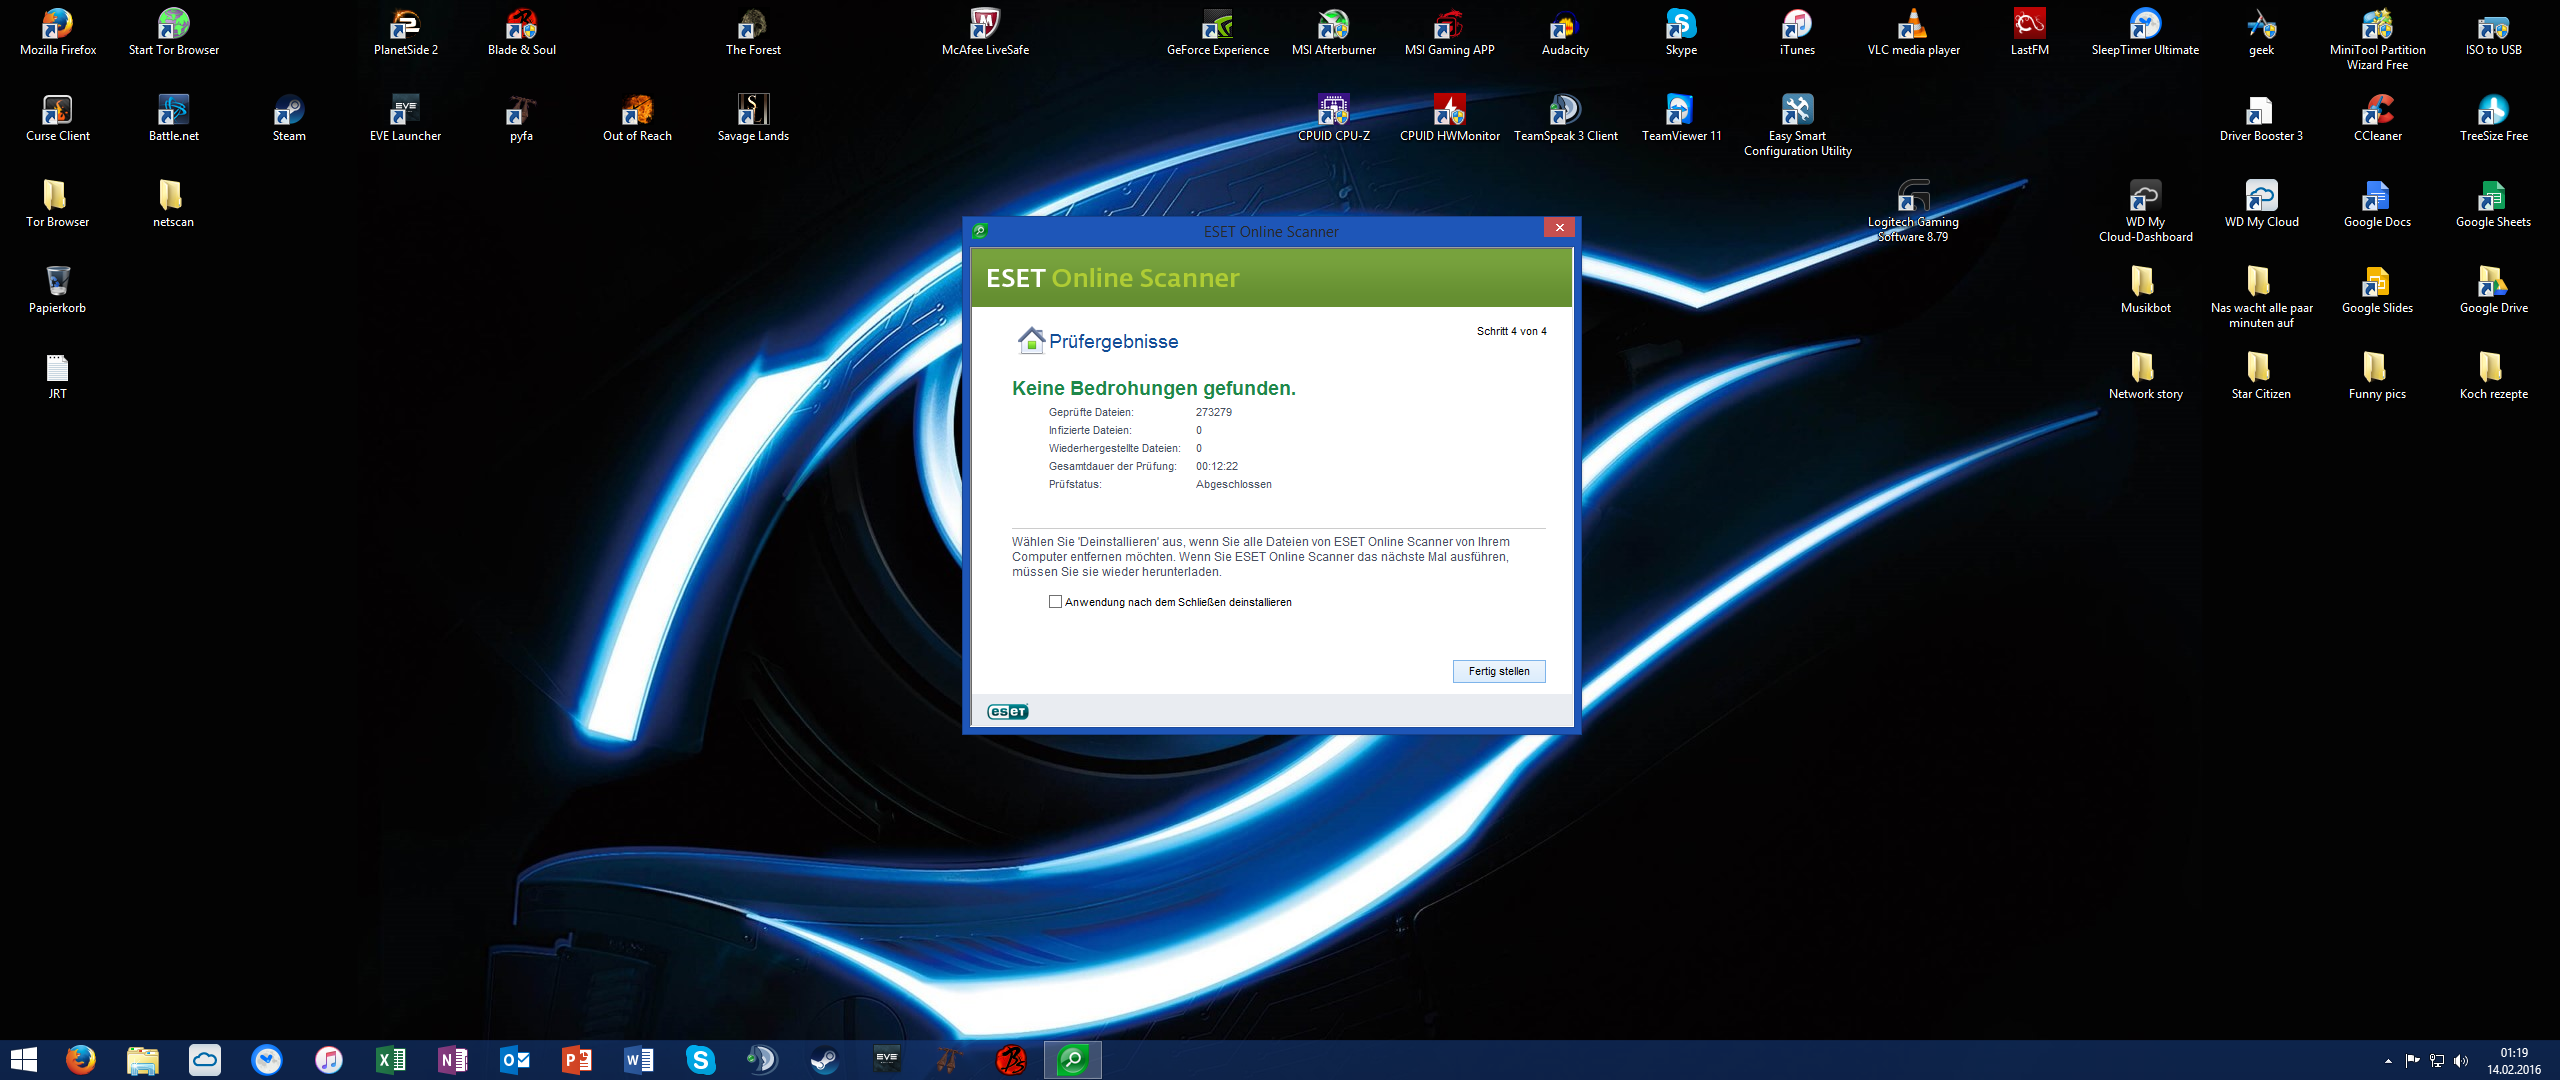Click the eset logo in dialog footer
This screenshot has height=1080, width=2560.
point(1007,711)
